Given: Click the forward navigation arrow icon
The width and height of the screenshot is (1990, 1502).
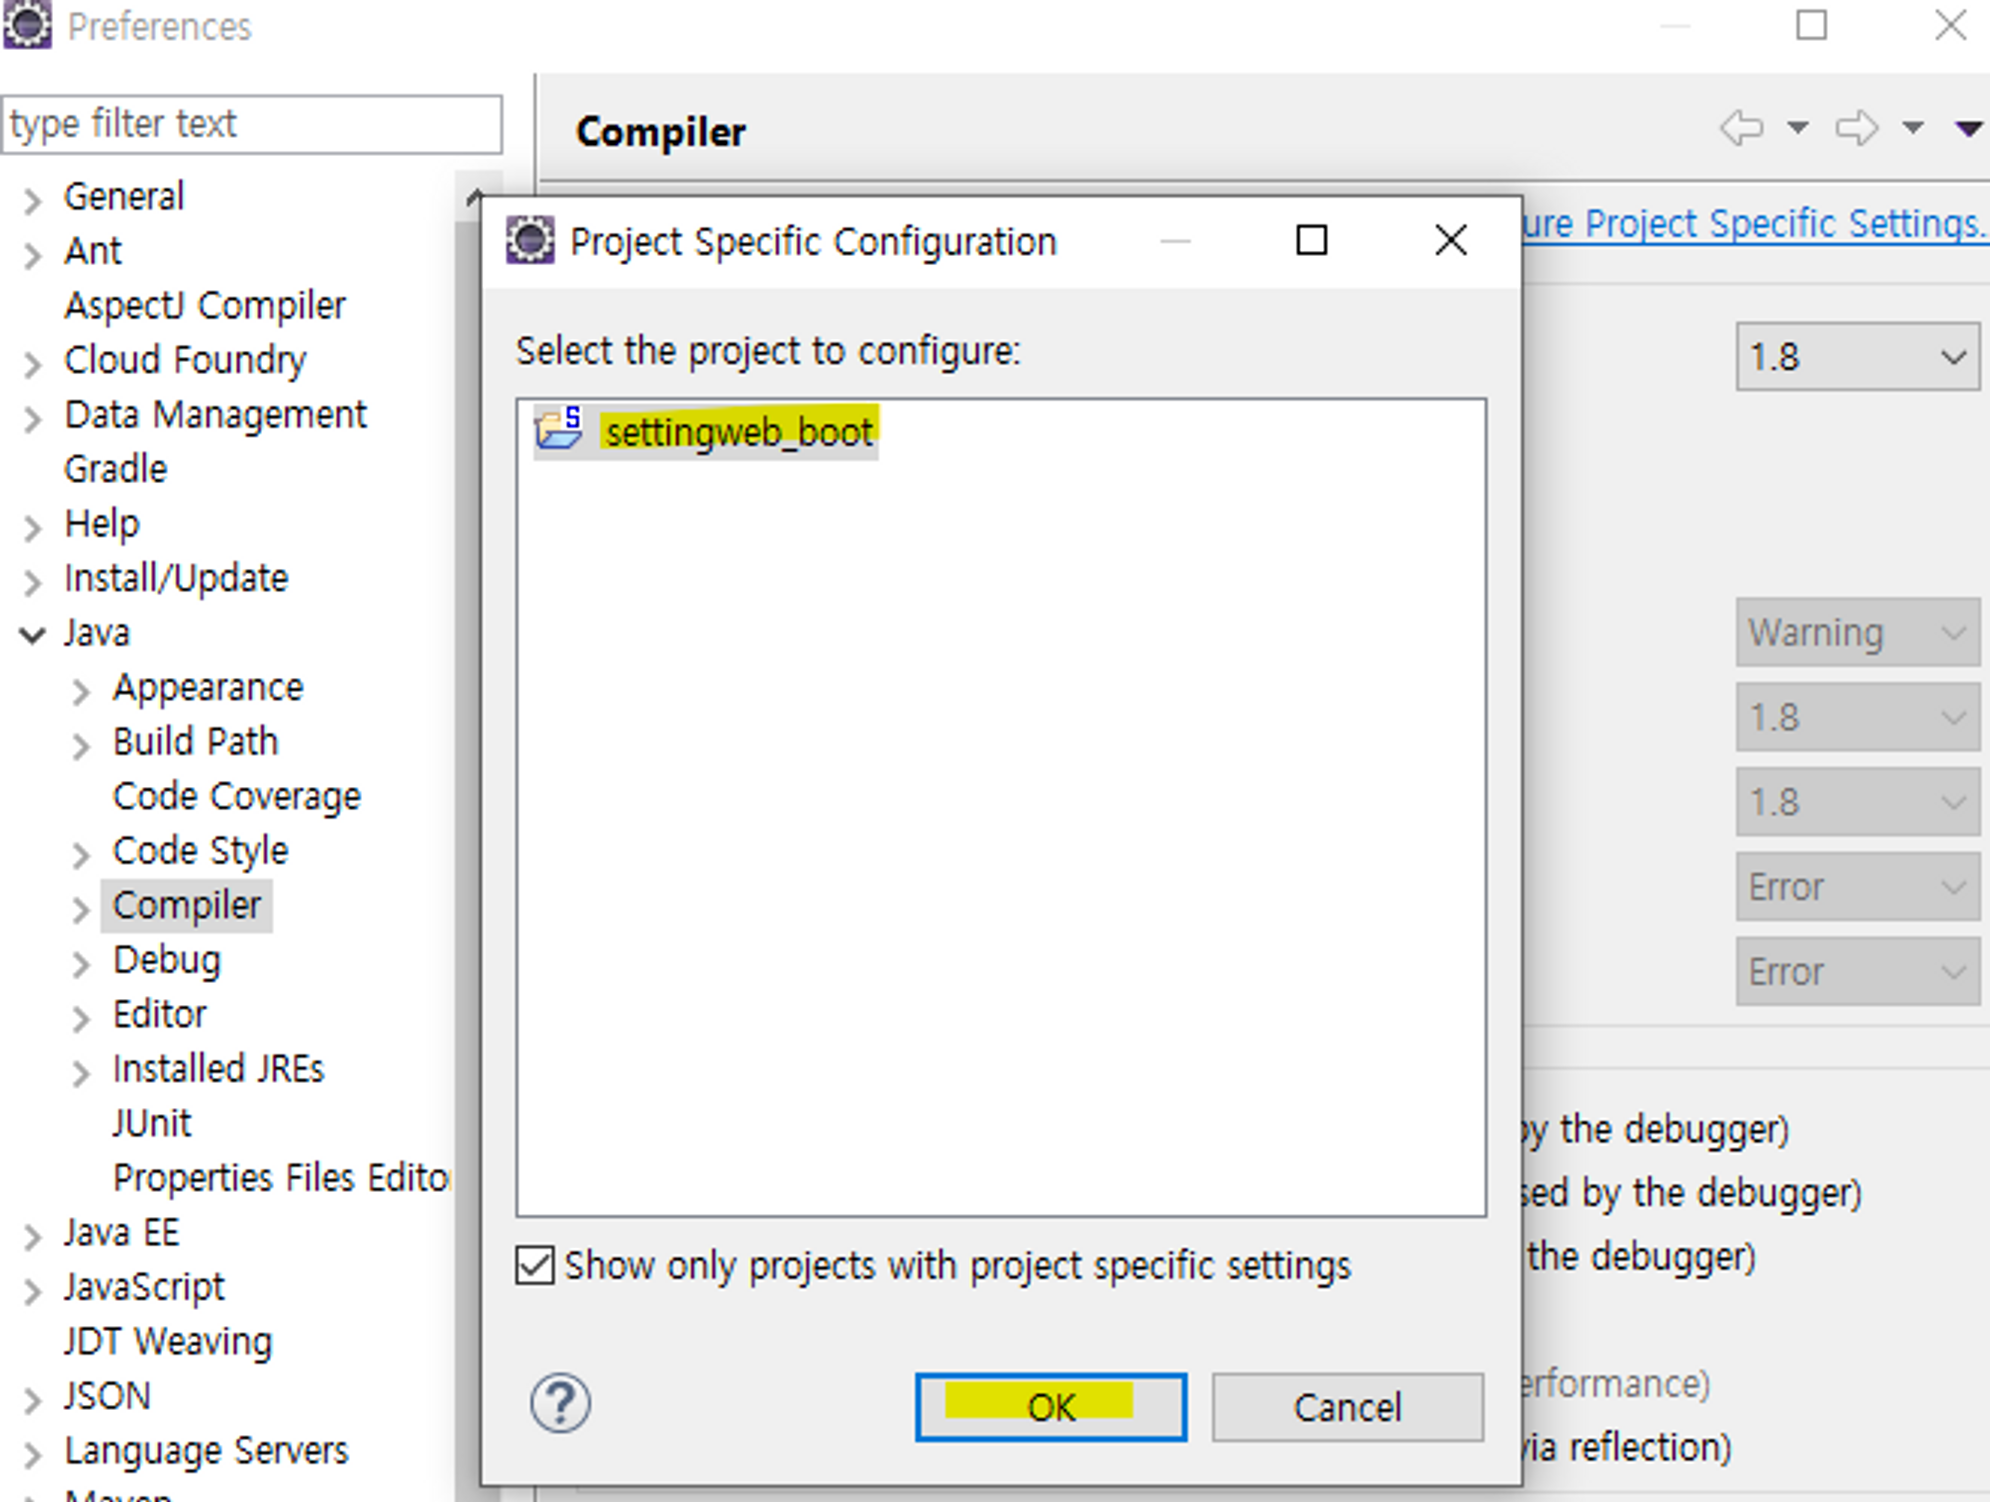Looking at the screenshot, I should 1856,128.
